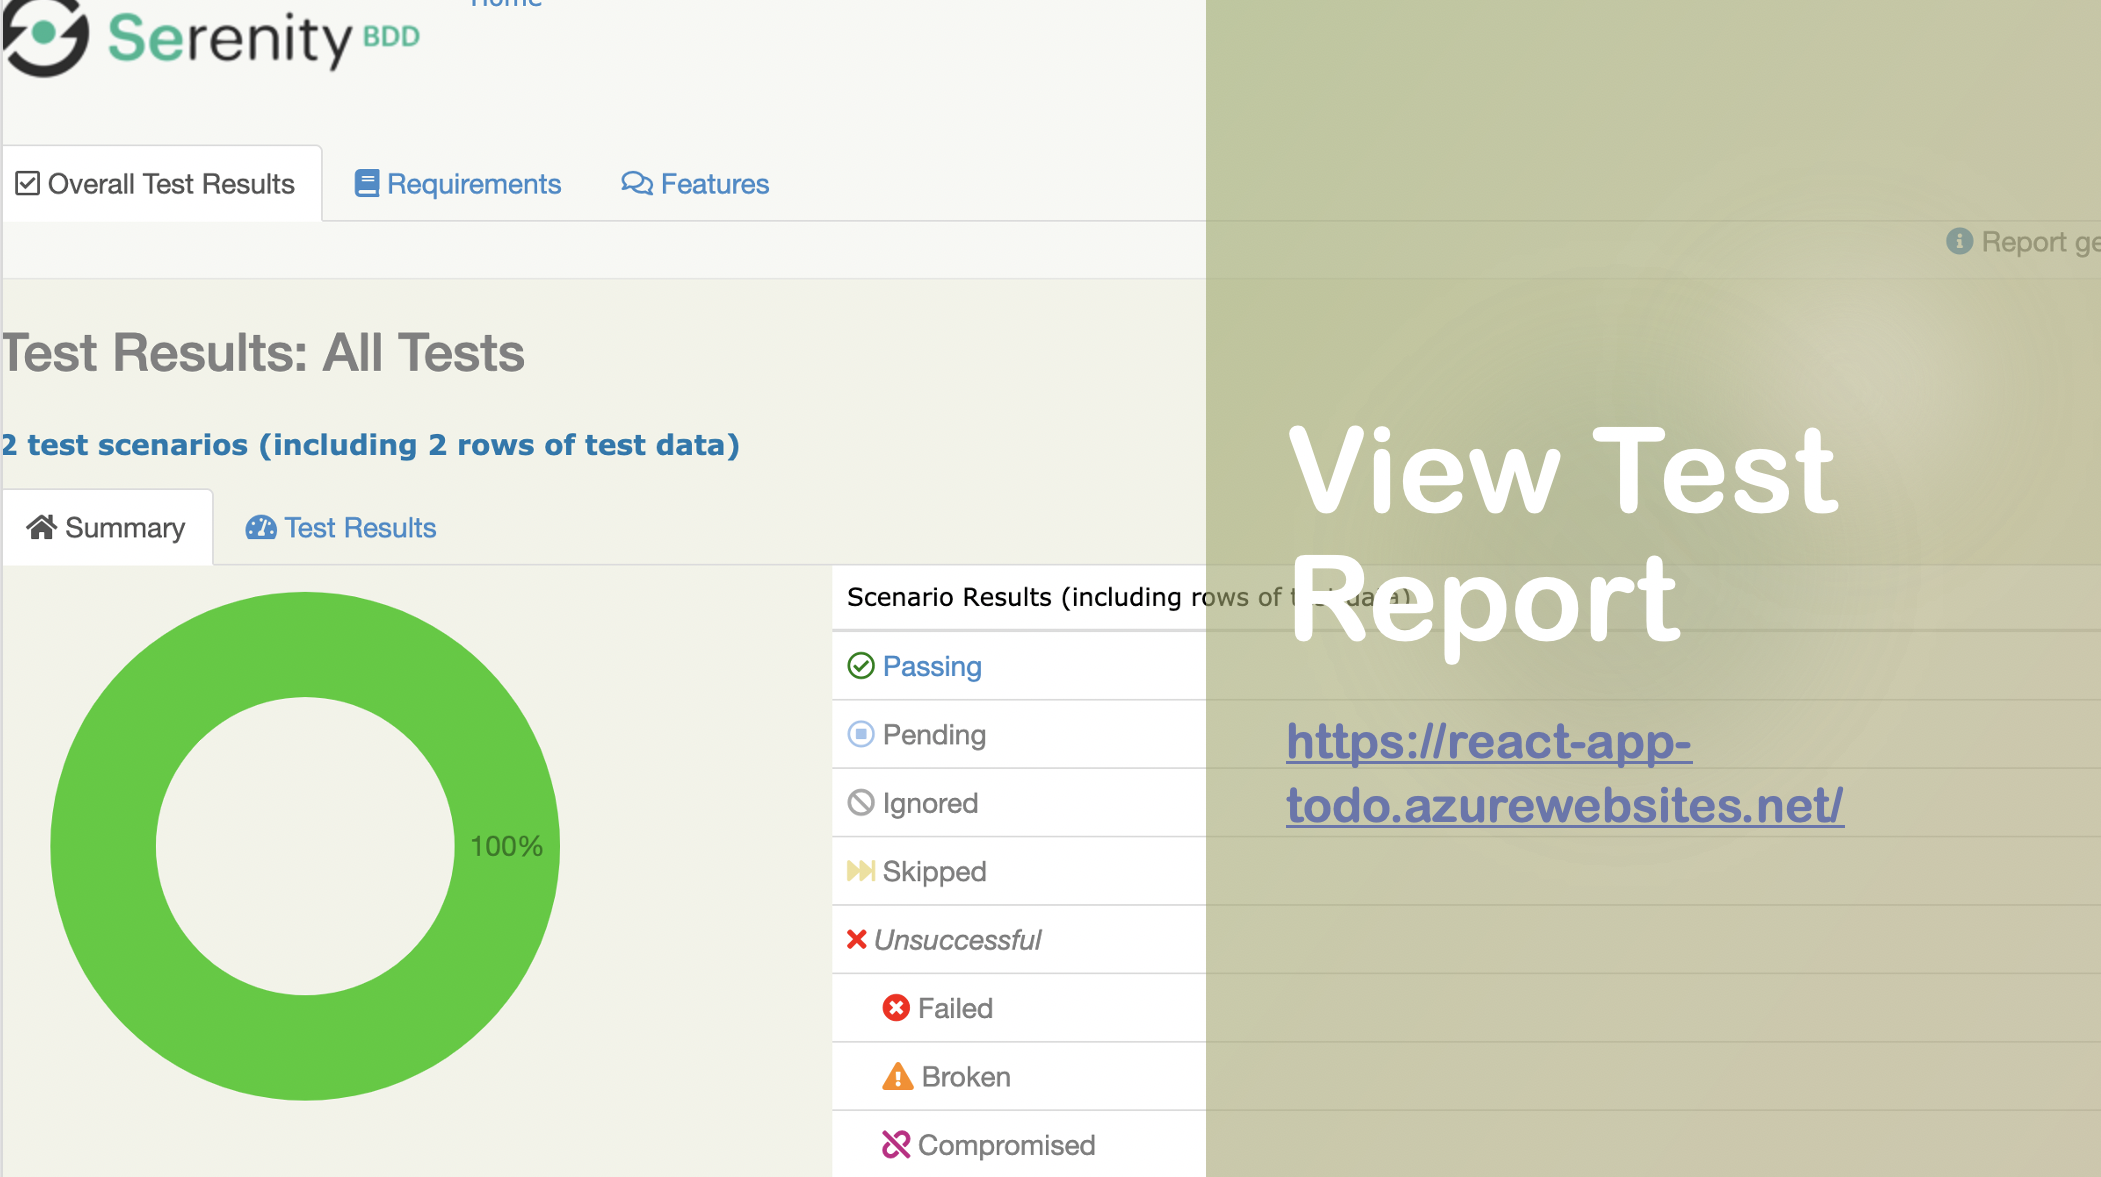Screen dimensions: 2101x1177
Task: Click the green Passing checkmark circle
Action: coord(861,666)
